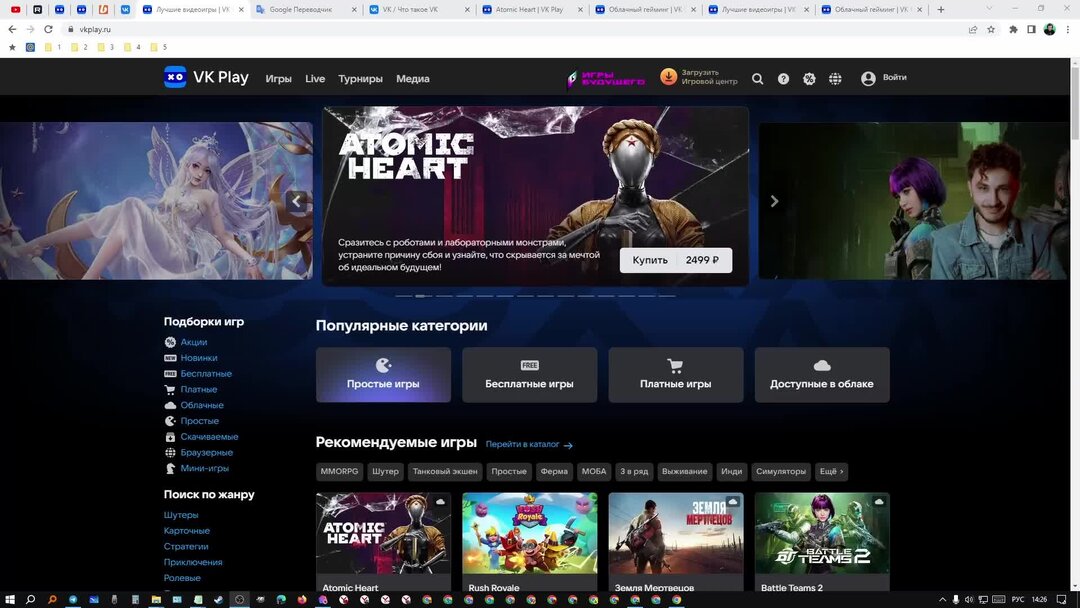Reload the page in browser toolbar

[48, 30]
